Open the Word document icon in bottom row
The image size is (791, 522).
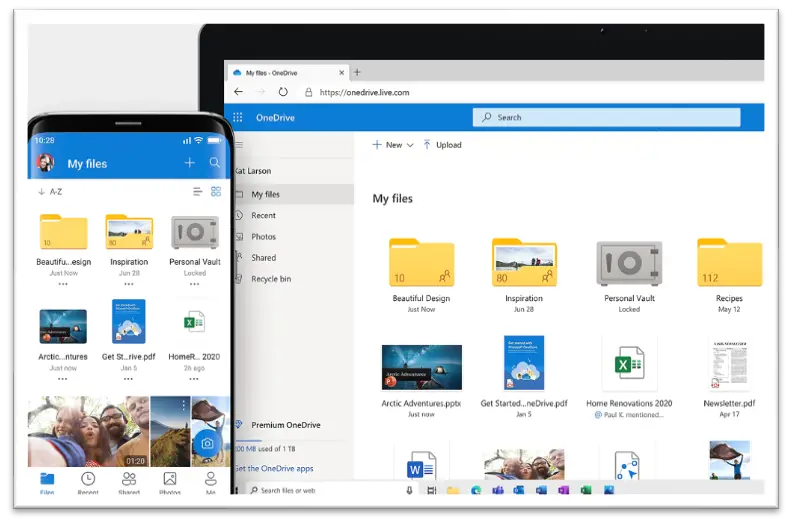421,465
